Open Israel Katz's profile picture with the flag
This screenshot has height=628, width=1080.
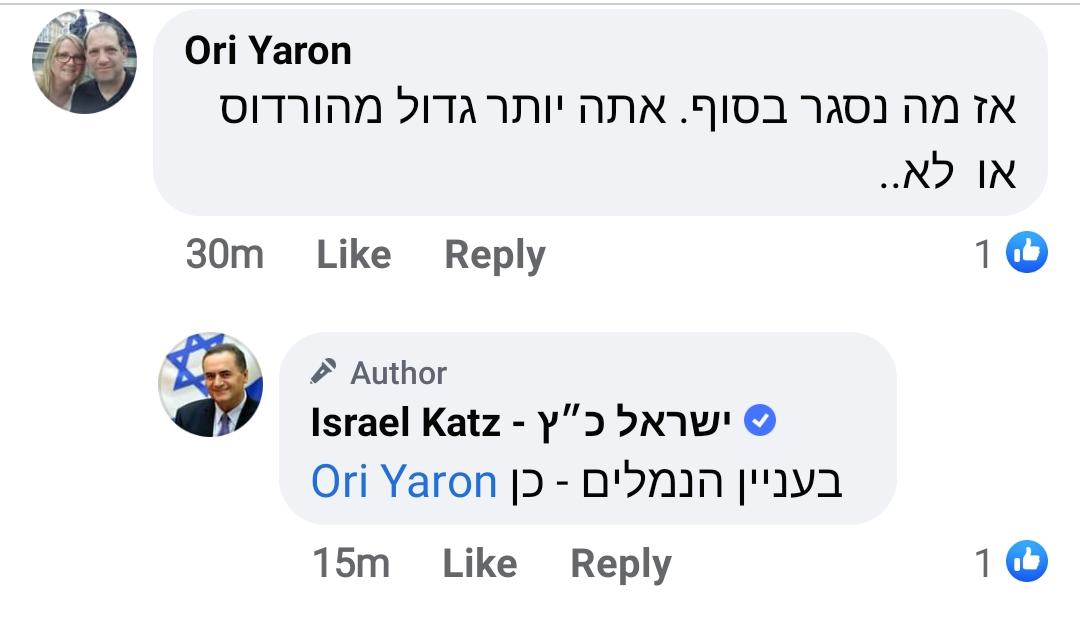click(210, 385)
